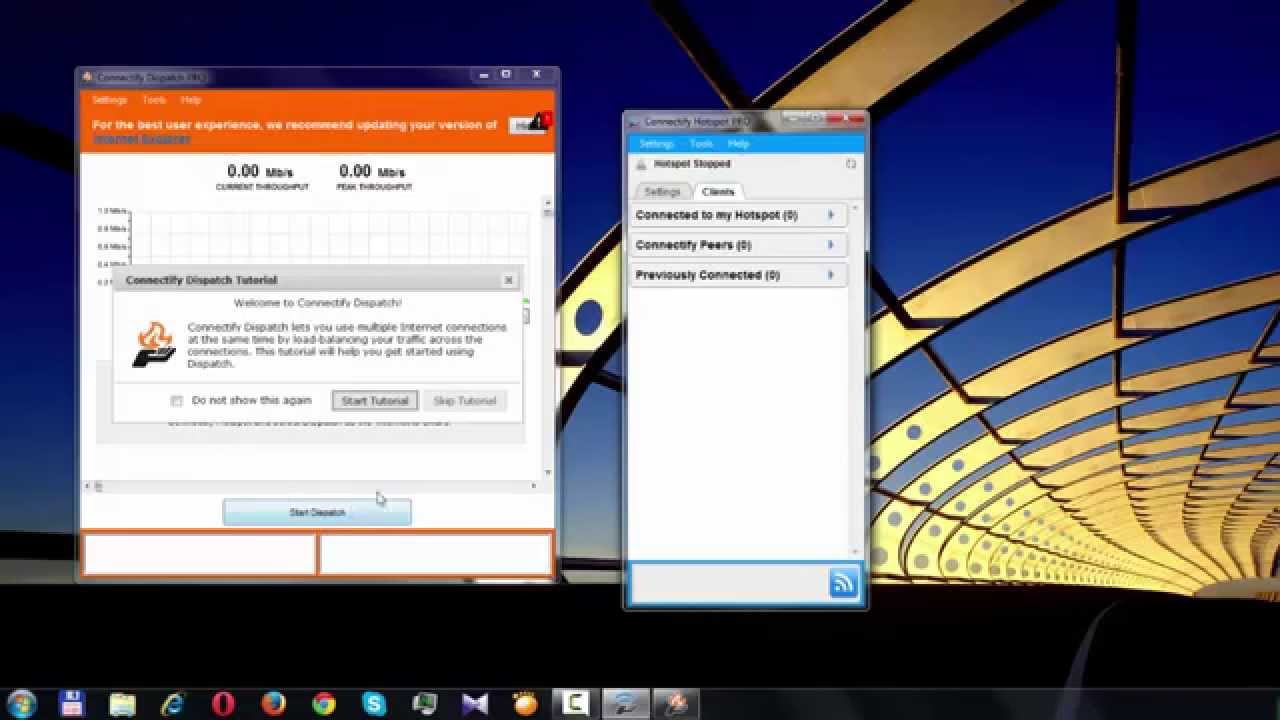Open the monitor icon app on taskbar

point(424,704)
